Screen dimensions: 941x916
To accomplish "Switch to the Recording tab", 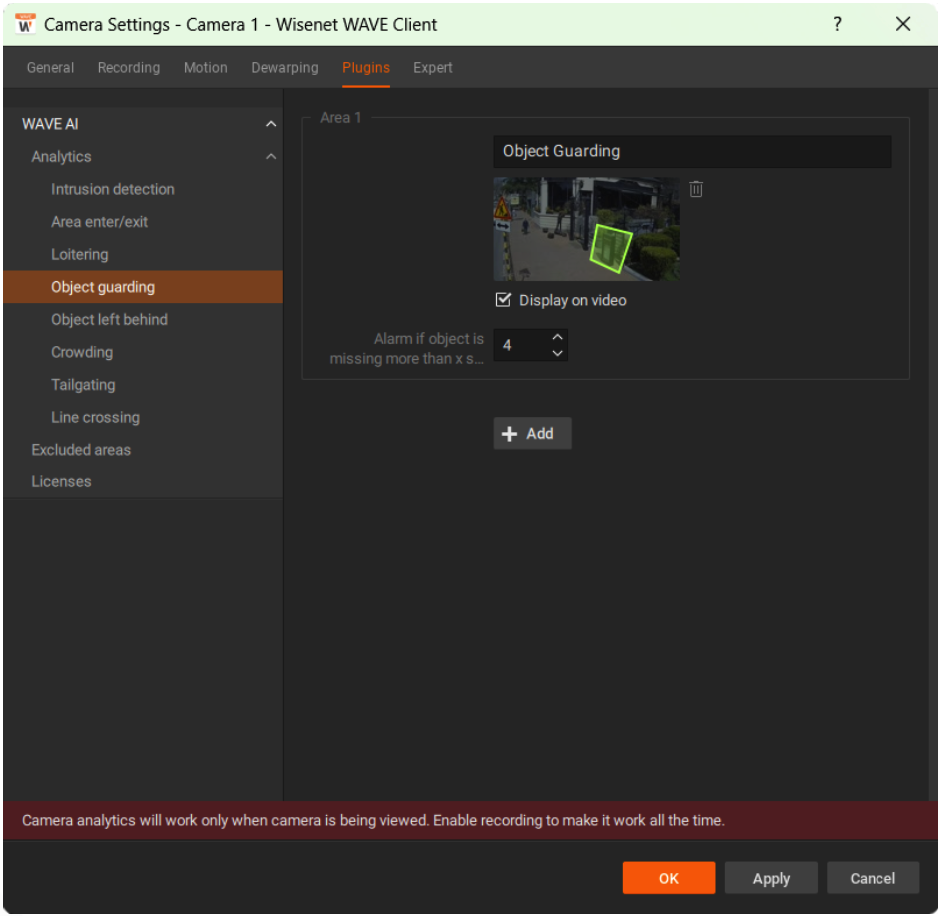I will [129, 68].
